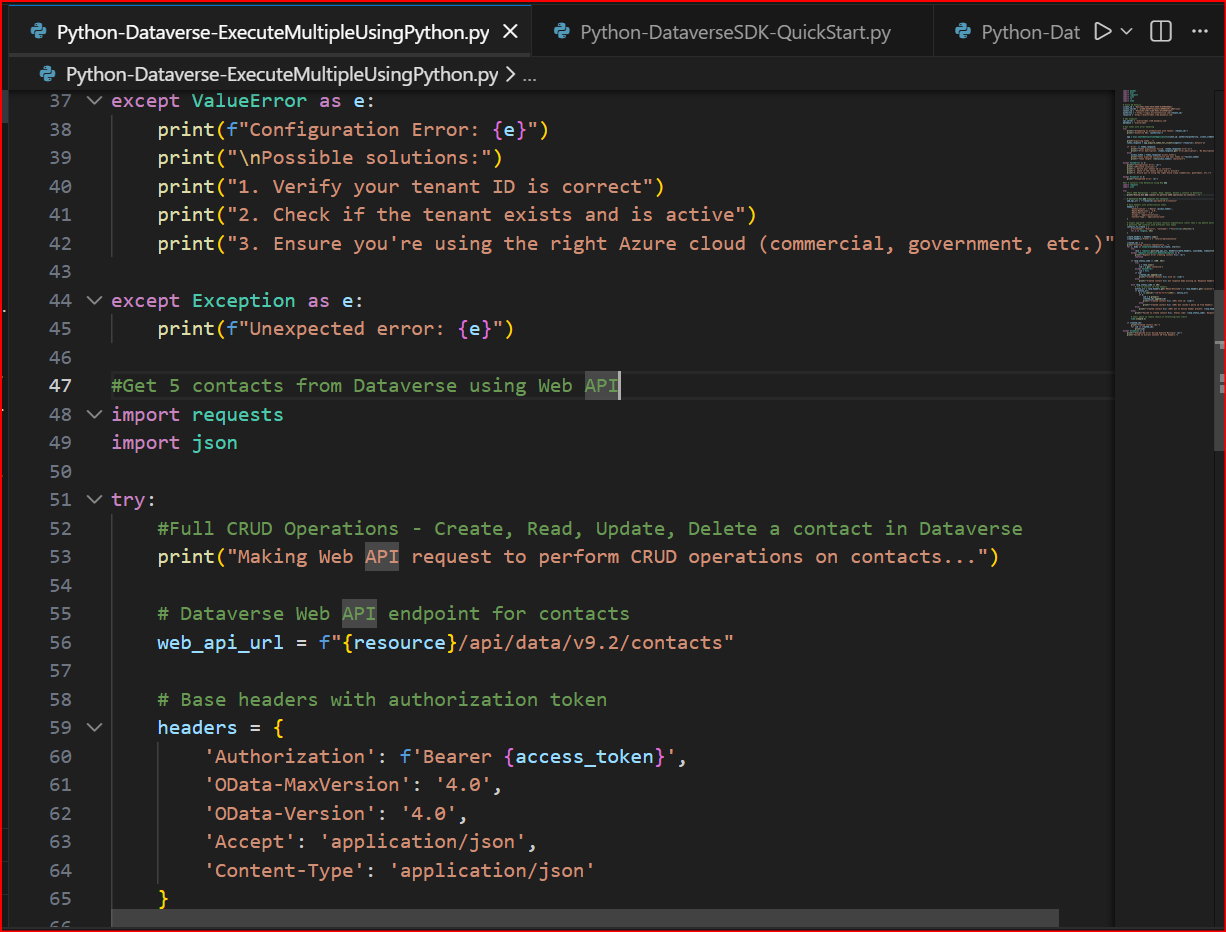Close the ExecuteMultipleUsingPython.py tab

click(510, 31)
